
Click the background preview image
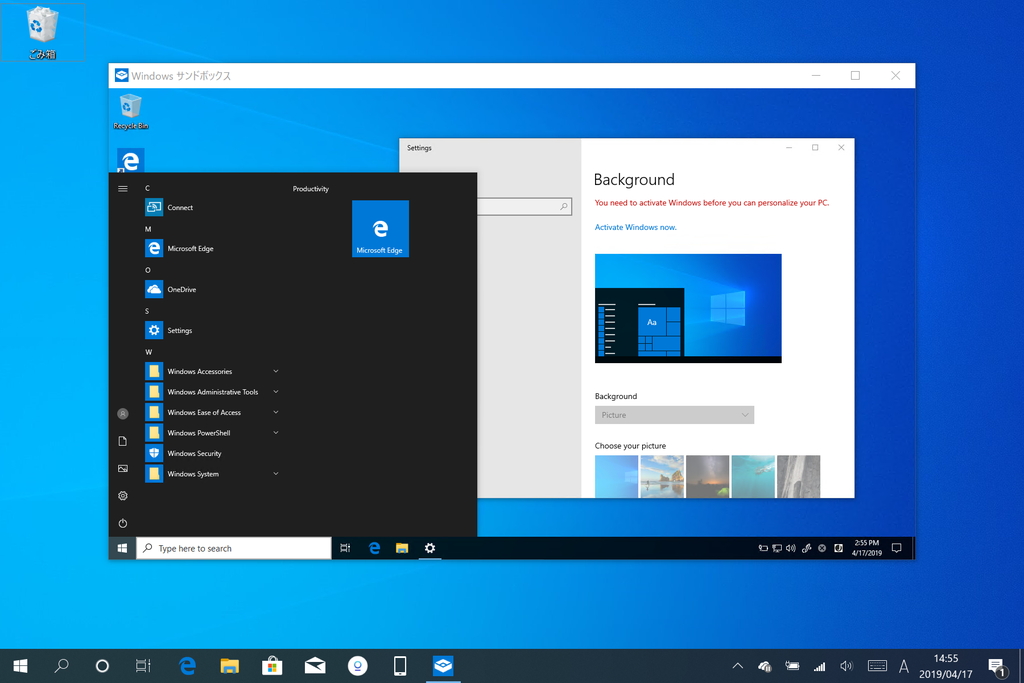click(x=688, y=308)
